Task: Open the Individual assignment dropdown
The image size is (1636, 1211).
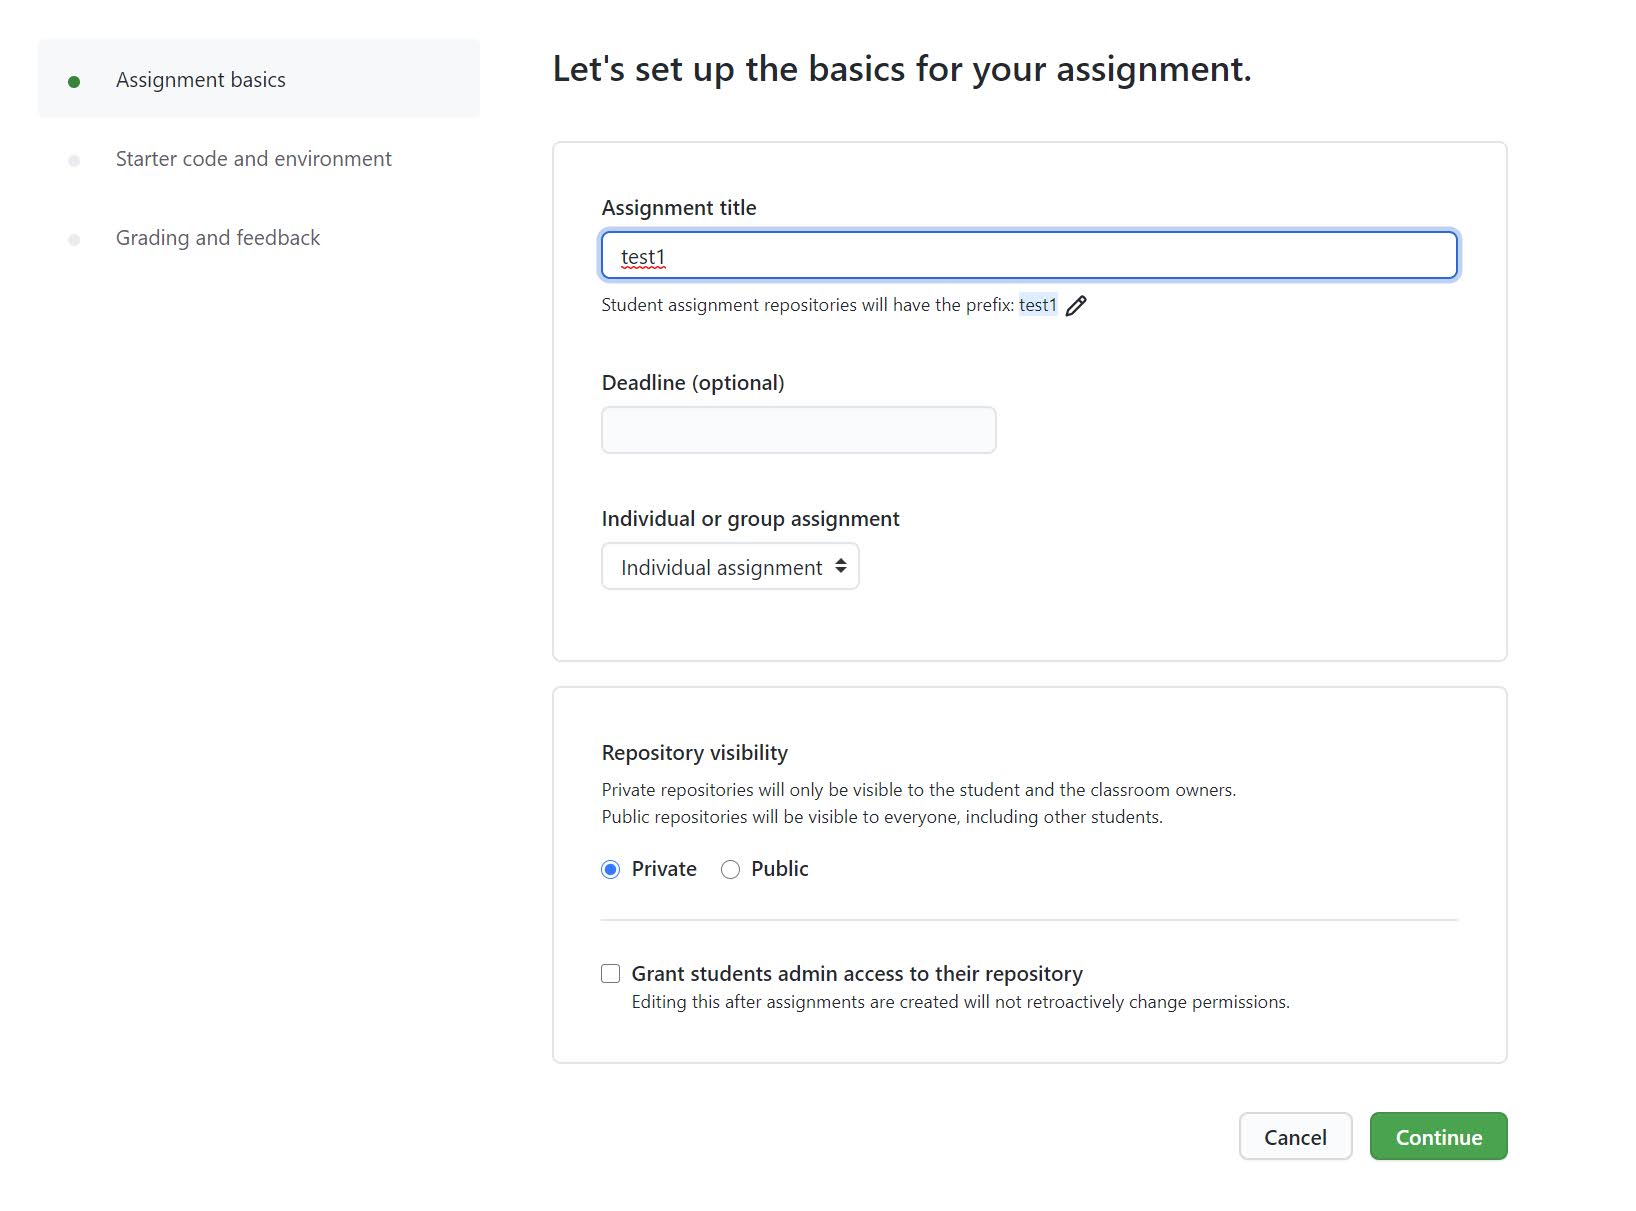Action: 730,567
